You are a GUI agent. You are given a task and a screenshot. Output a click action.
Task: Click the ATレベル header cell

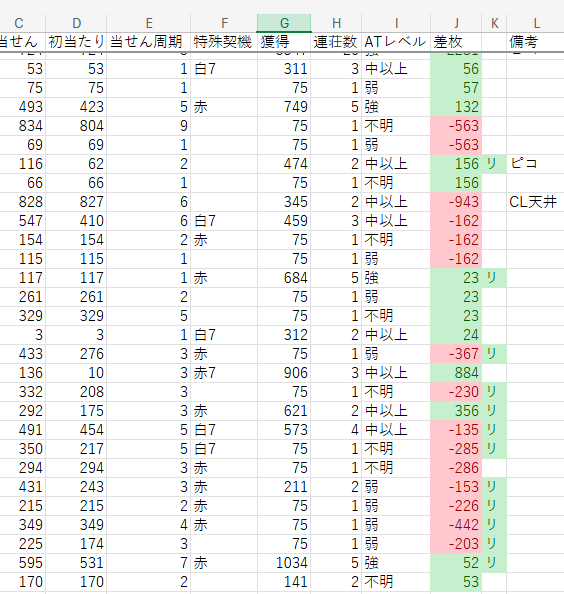tap(396, 42)
